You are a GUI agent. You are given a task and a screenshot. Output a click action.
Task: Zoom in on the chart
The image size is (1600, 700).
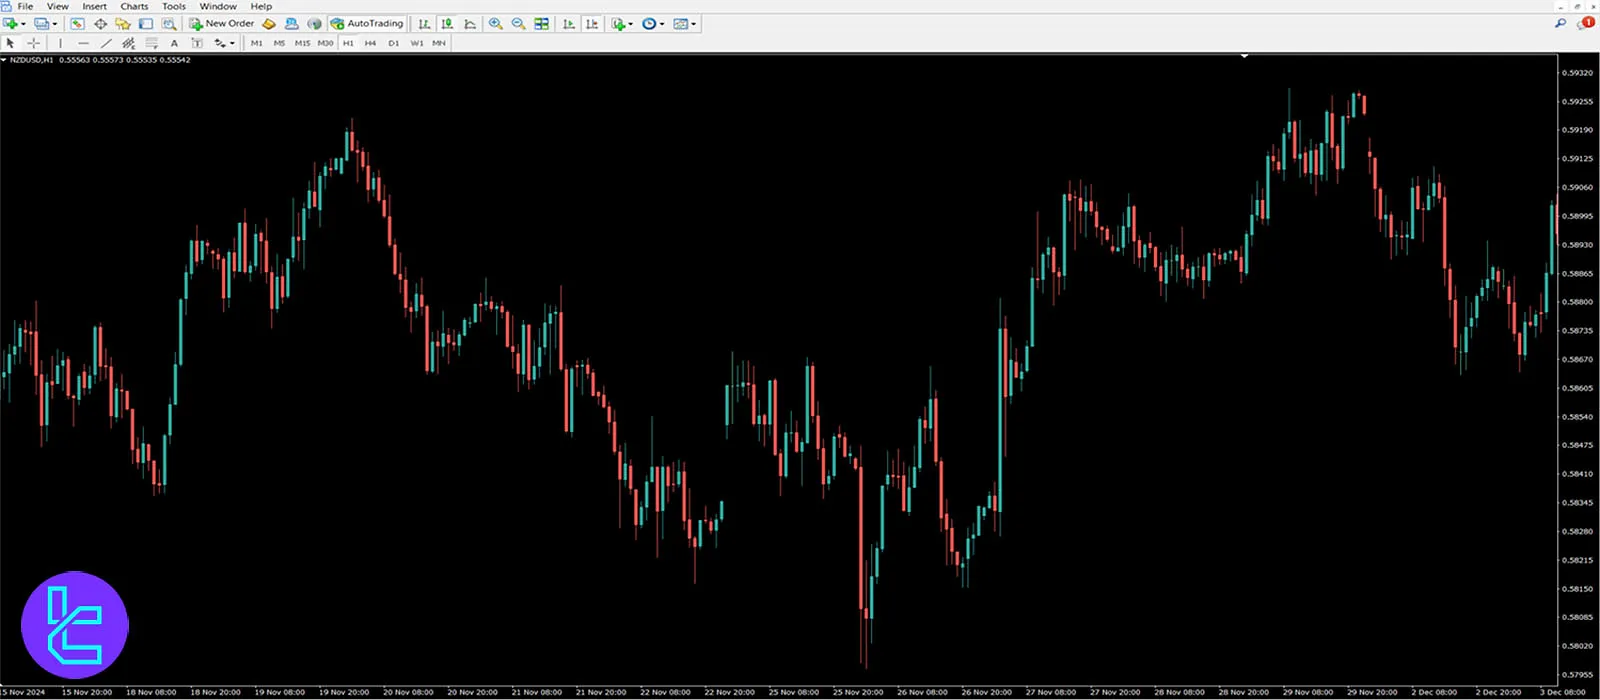coord(495,24)
